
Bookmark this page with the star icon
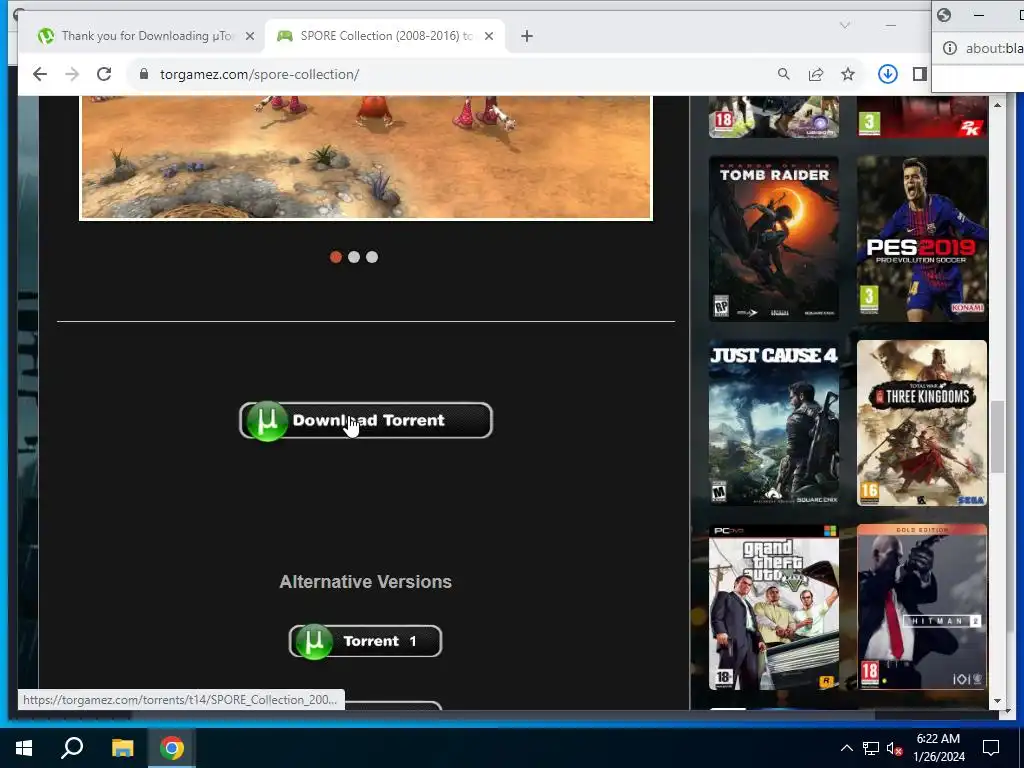click(848, 74)
